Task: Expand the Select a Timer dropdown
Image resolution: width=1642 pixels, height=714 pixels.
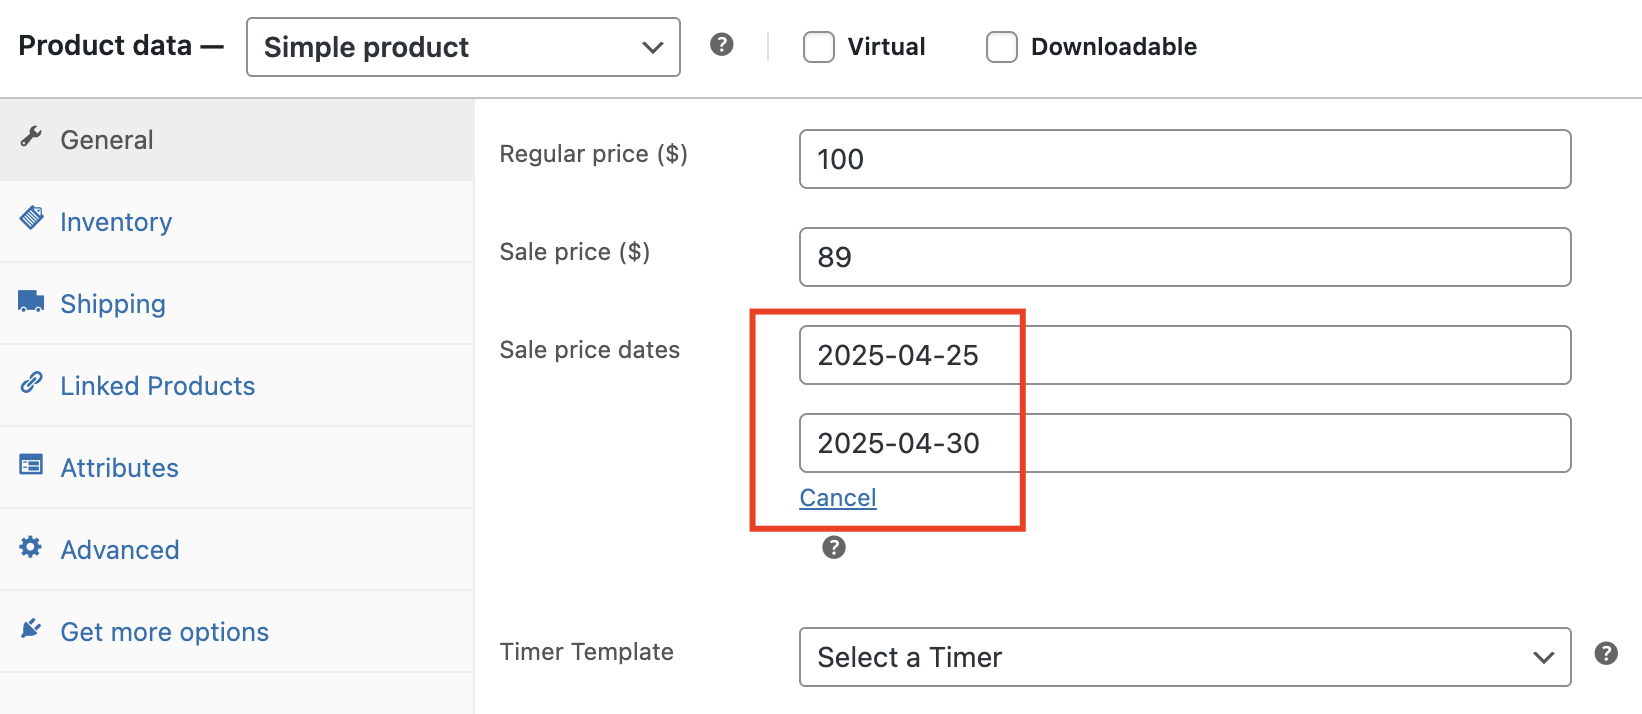Action: 1184,657
